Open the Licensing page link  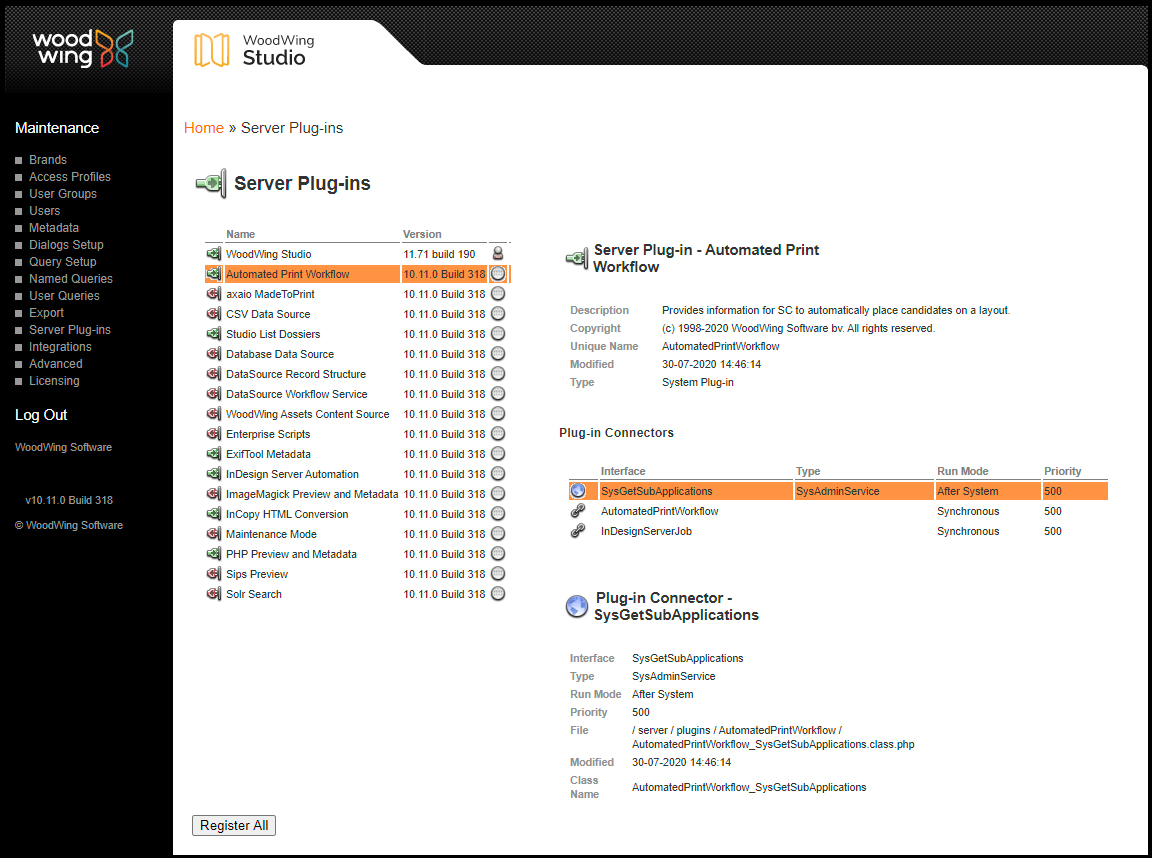click(x=54, y=381)
